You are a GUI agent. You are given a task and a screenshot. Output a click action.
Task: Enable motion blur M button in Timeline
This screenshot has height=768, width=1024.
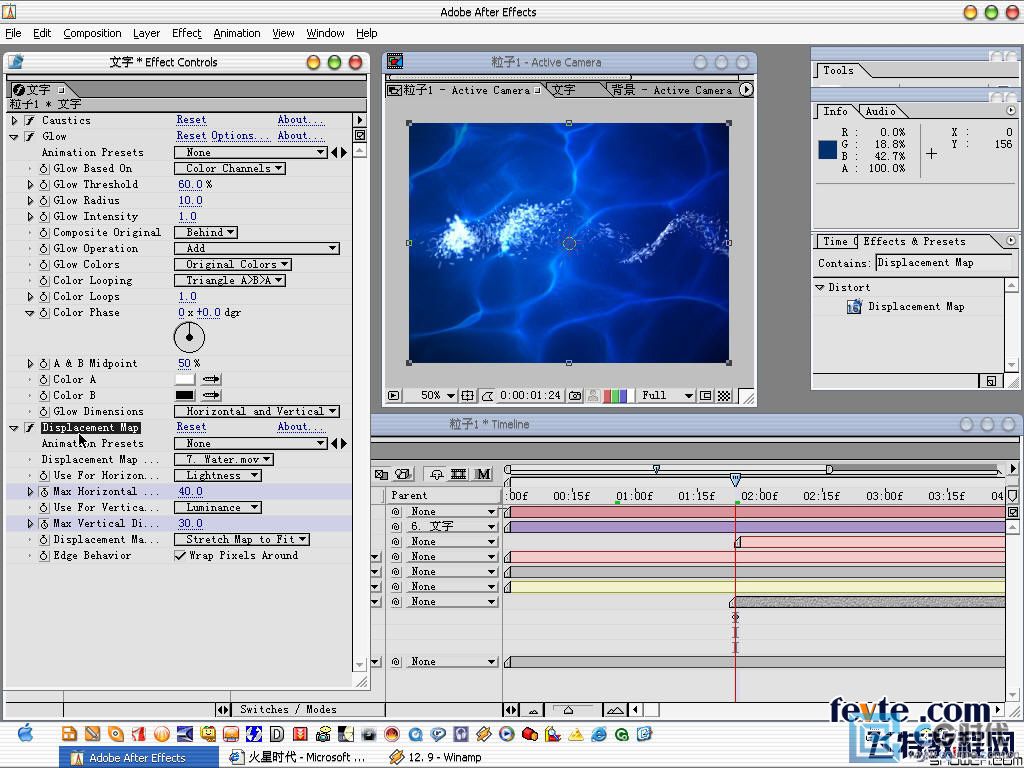pos(483,474)
